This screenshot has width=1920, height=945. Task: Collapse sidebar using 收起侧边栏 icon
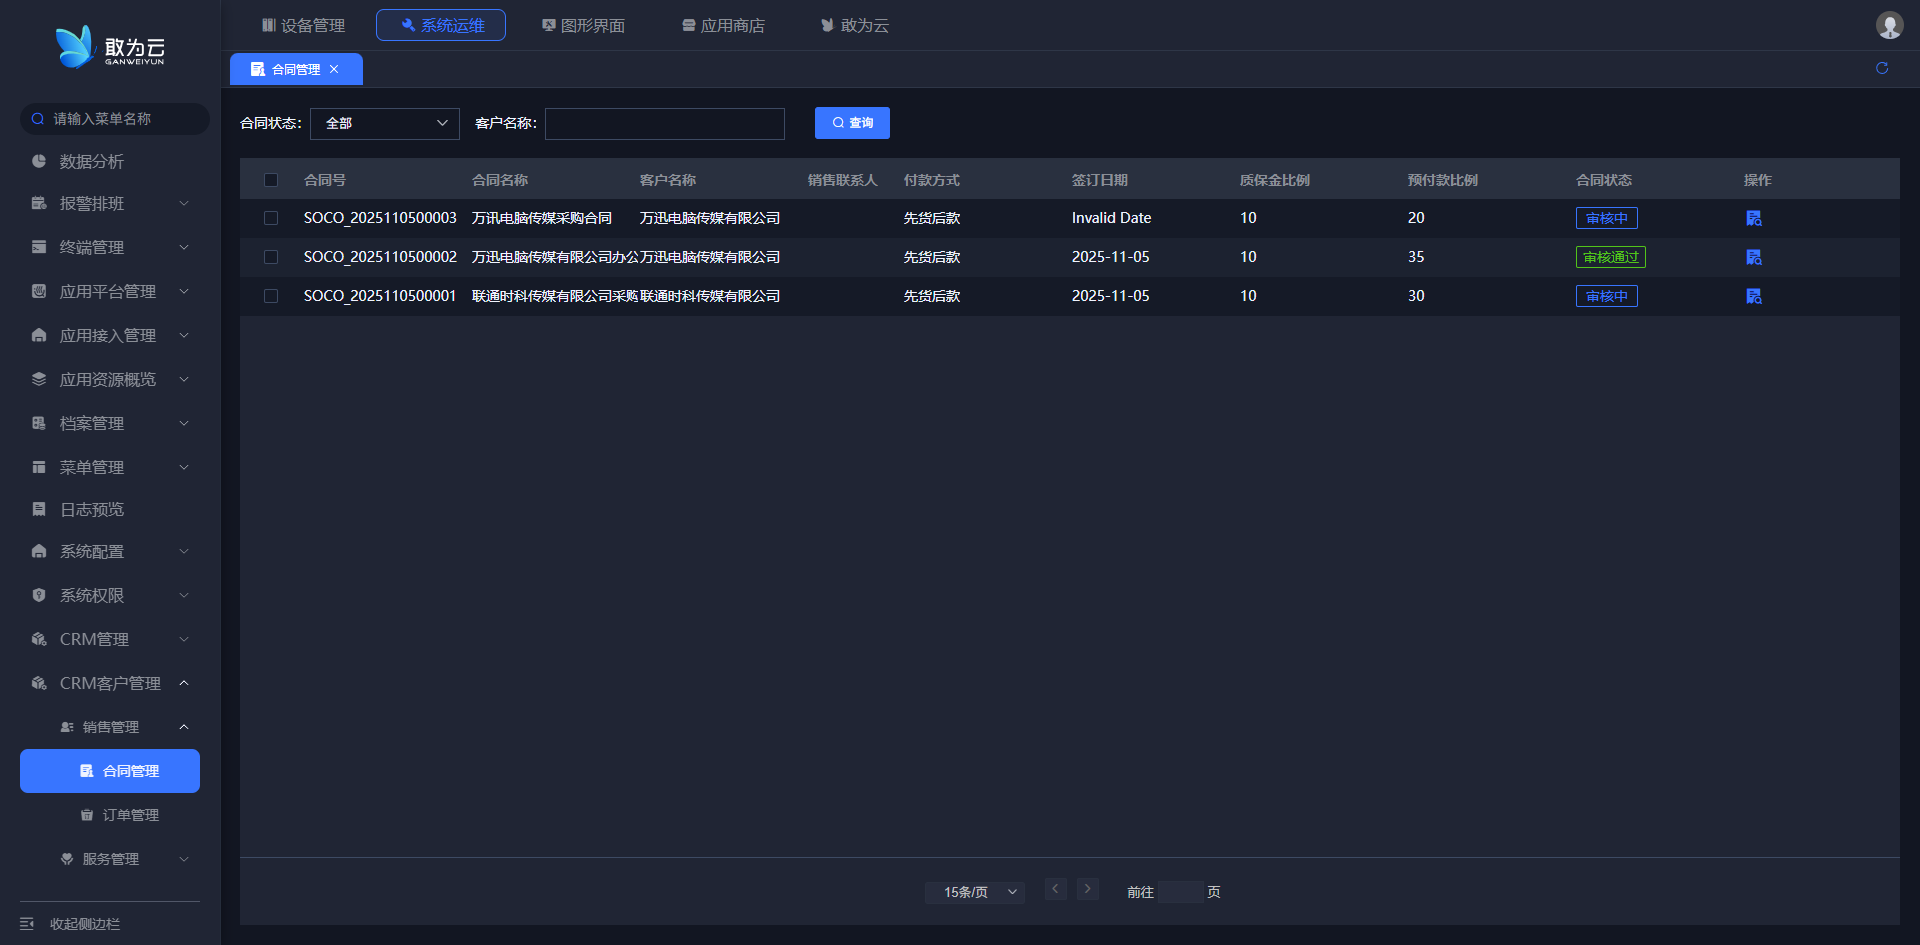27,924
